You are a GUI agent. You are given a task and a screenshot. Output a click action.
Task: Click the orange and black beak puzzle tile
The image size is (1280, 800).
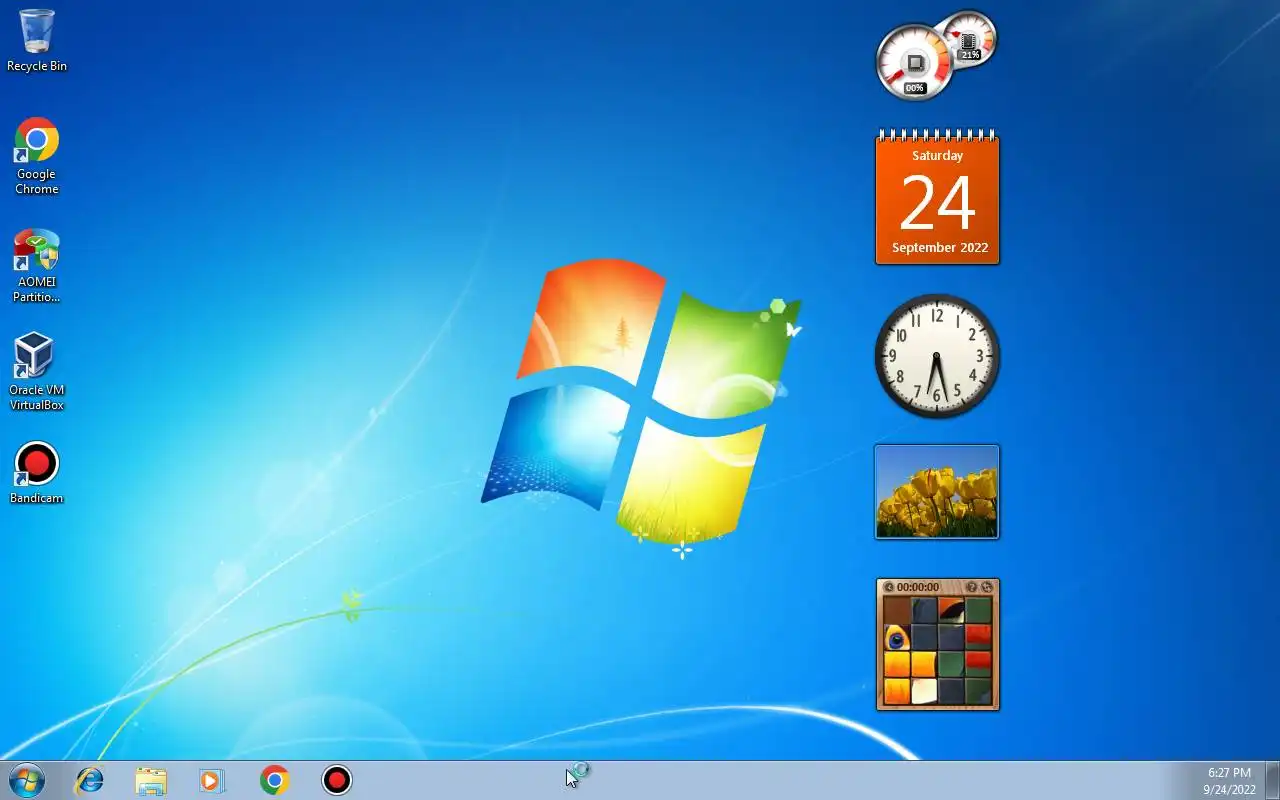point(951,610)
